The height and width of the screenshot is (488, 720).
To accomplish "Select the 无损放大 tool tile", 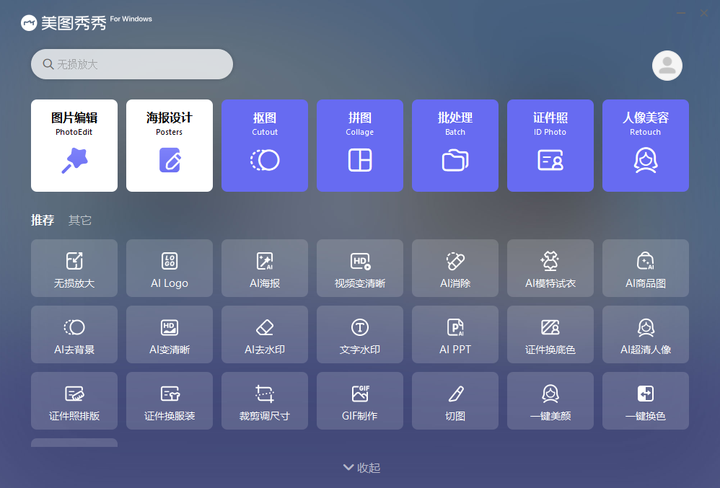I will (74, 268).
